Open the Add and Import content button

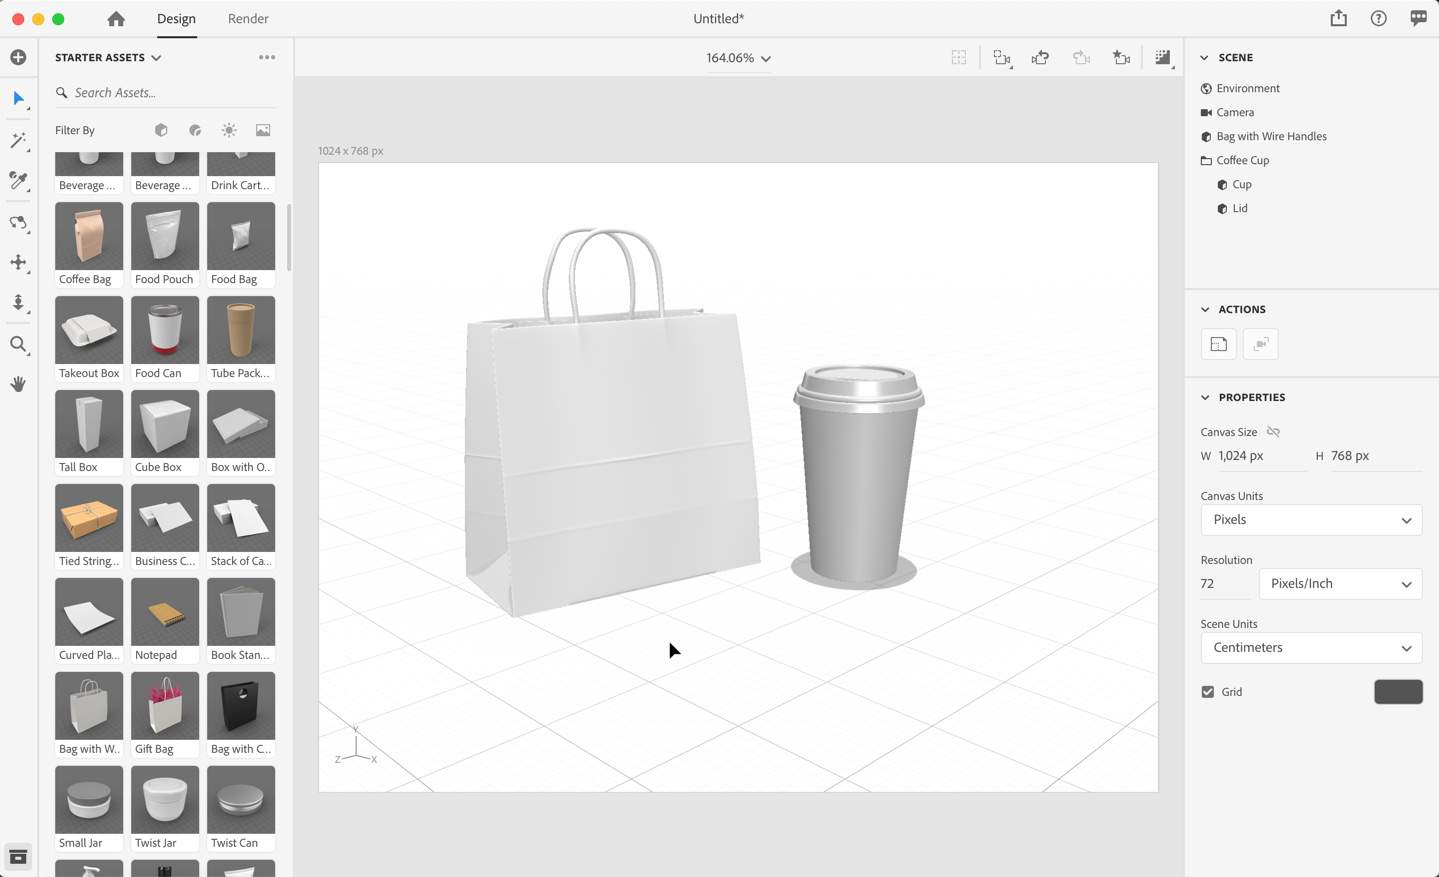18,58
